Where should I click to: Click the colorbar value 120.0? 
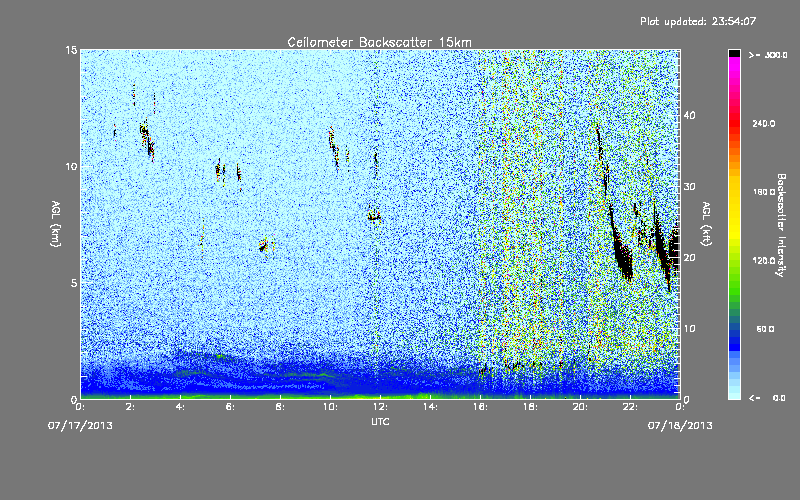click(x=764, y=260)
